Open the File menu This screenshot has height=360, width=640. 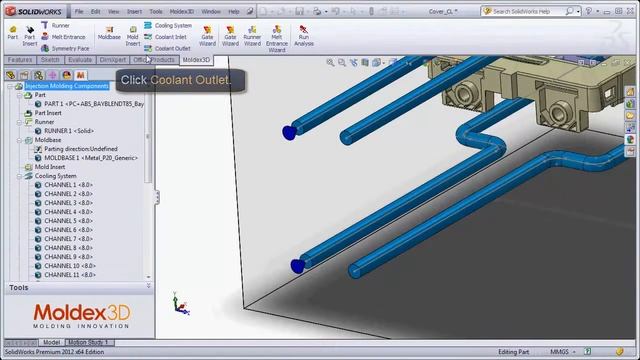tap(79, 11)
